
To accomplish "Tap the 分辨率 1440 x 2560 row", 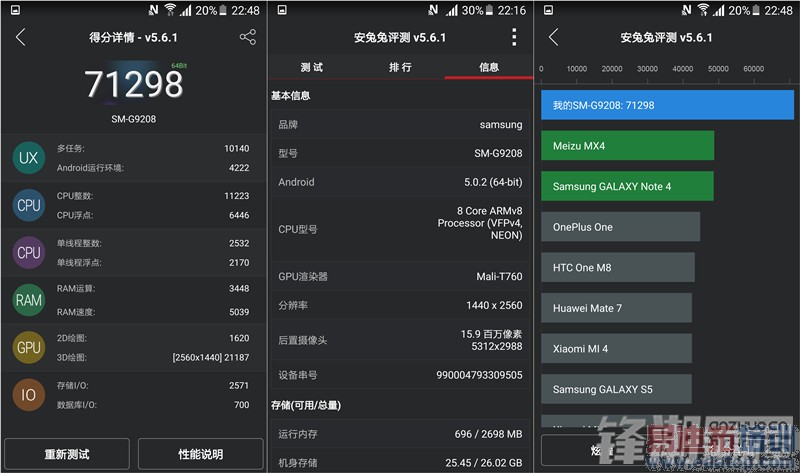I will coord(401,305).
